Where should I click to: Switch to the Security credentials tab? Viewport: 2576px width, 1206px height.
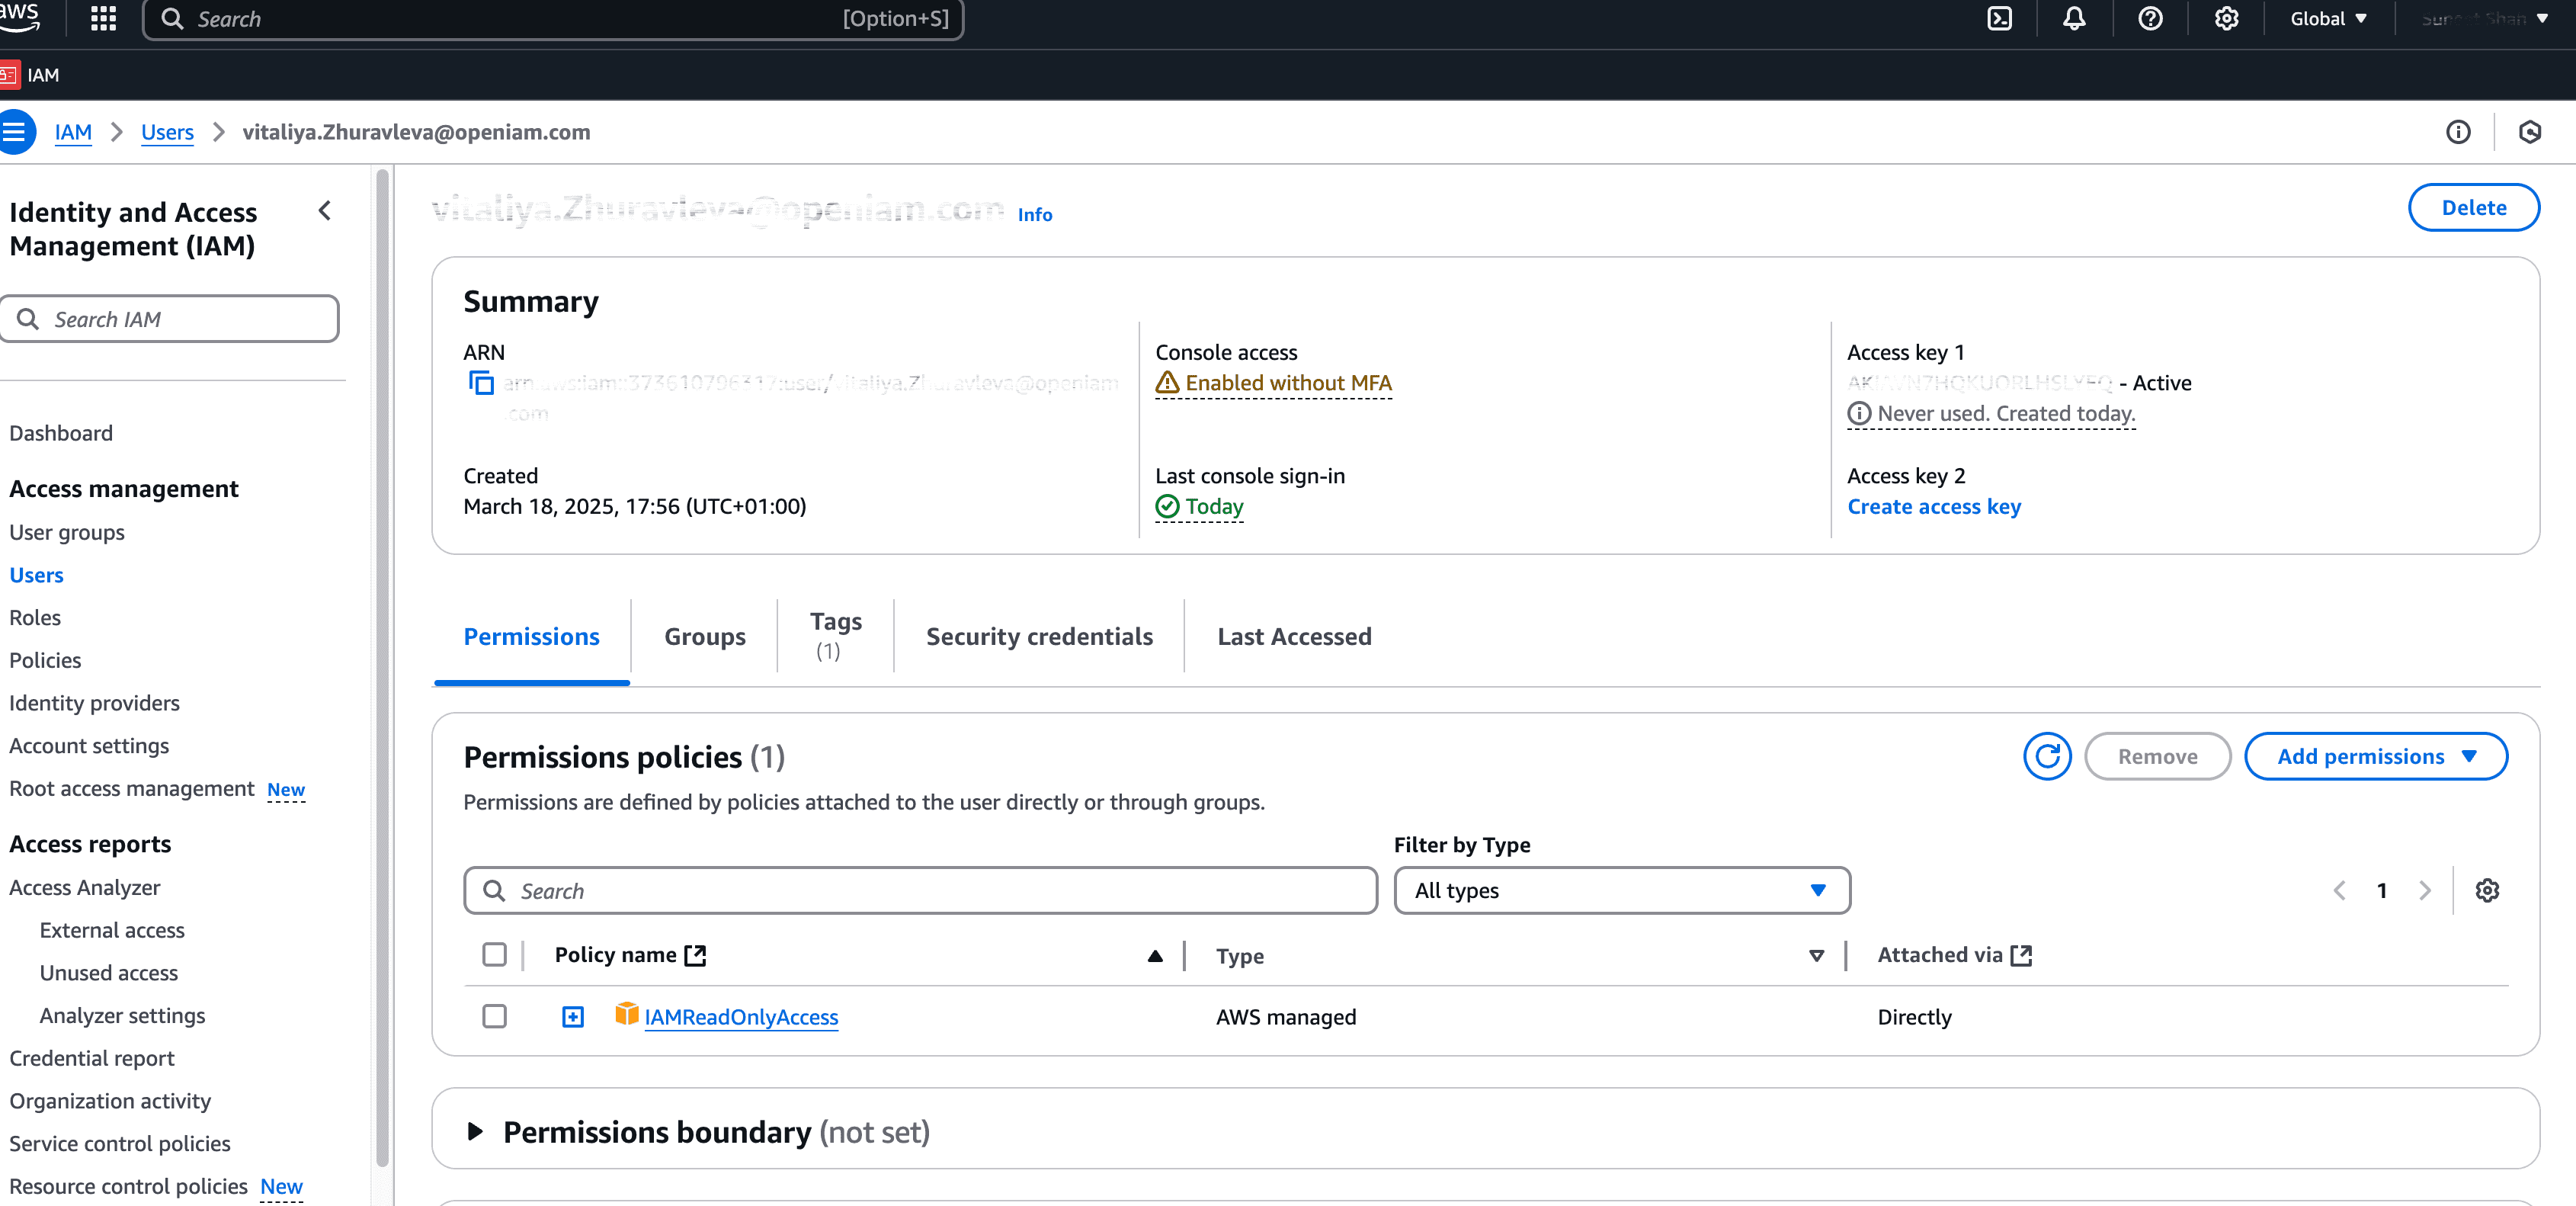[1039, 637]
